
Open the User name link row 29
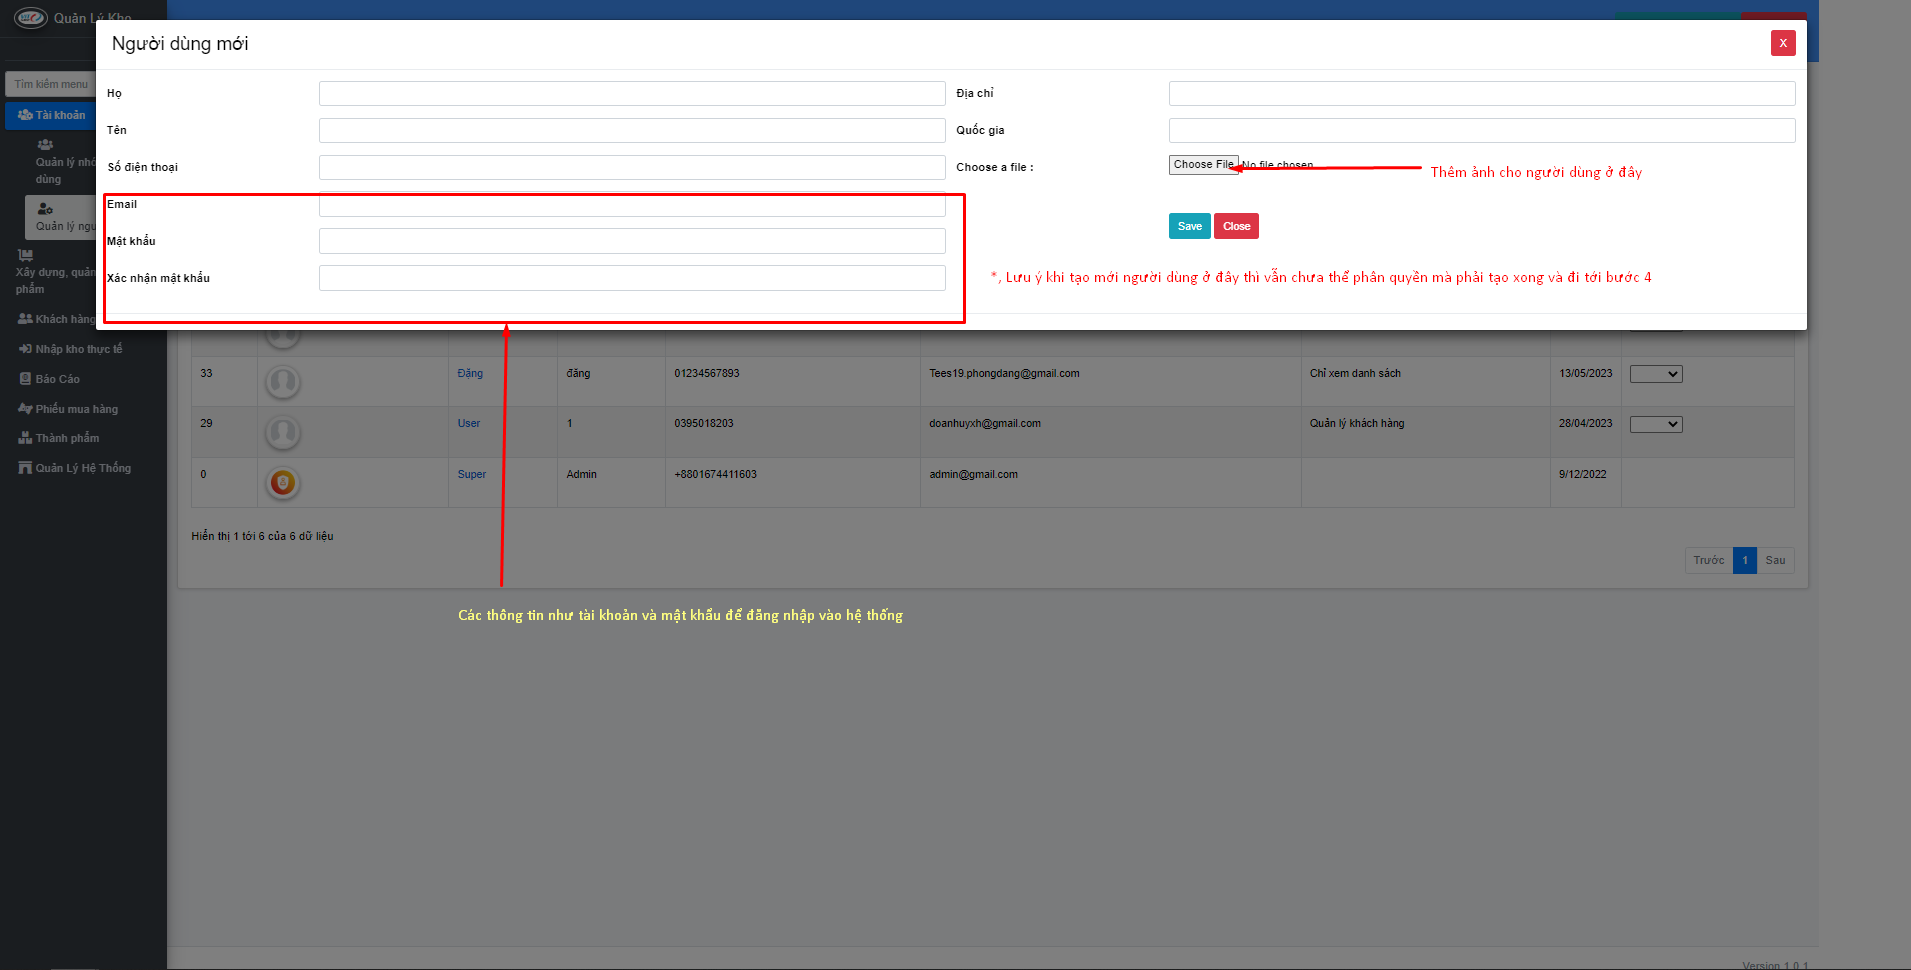(469, 423)
